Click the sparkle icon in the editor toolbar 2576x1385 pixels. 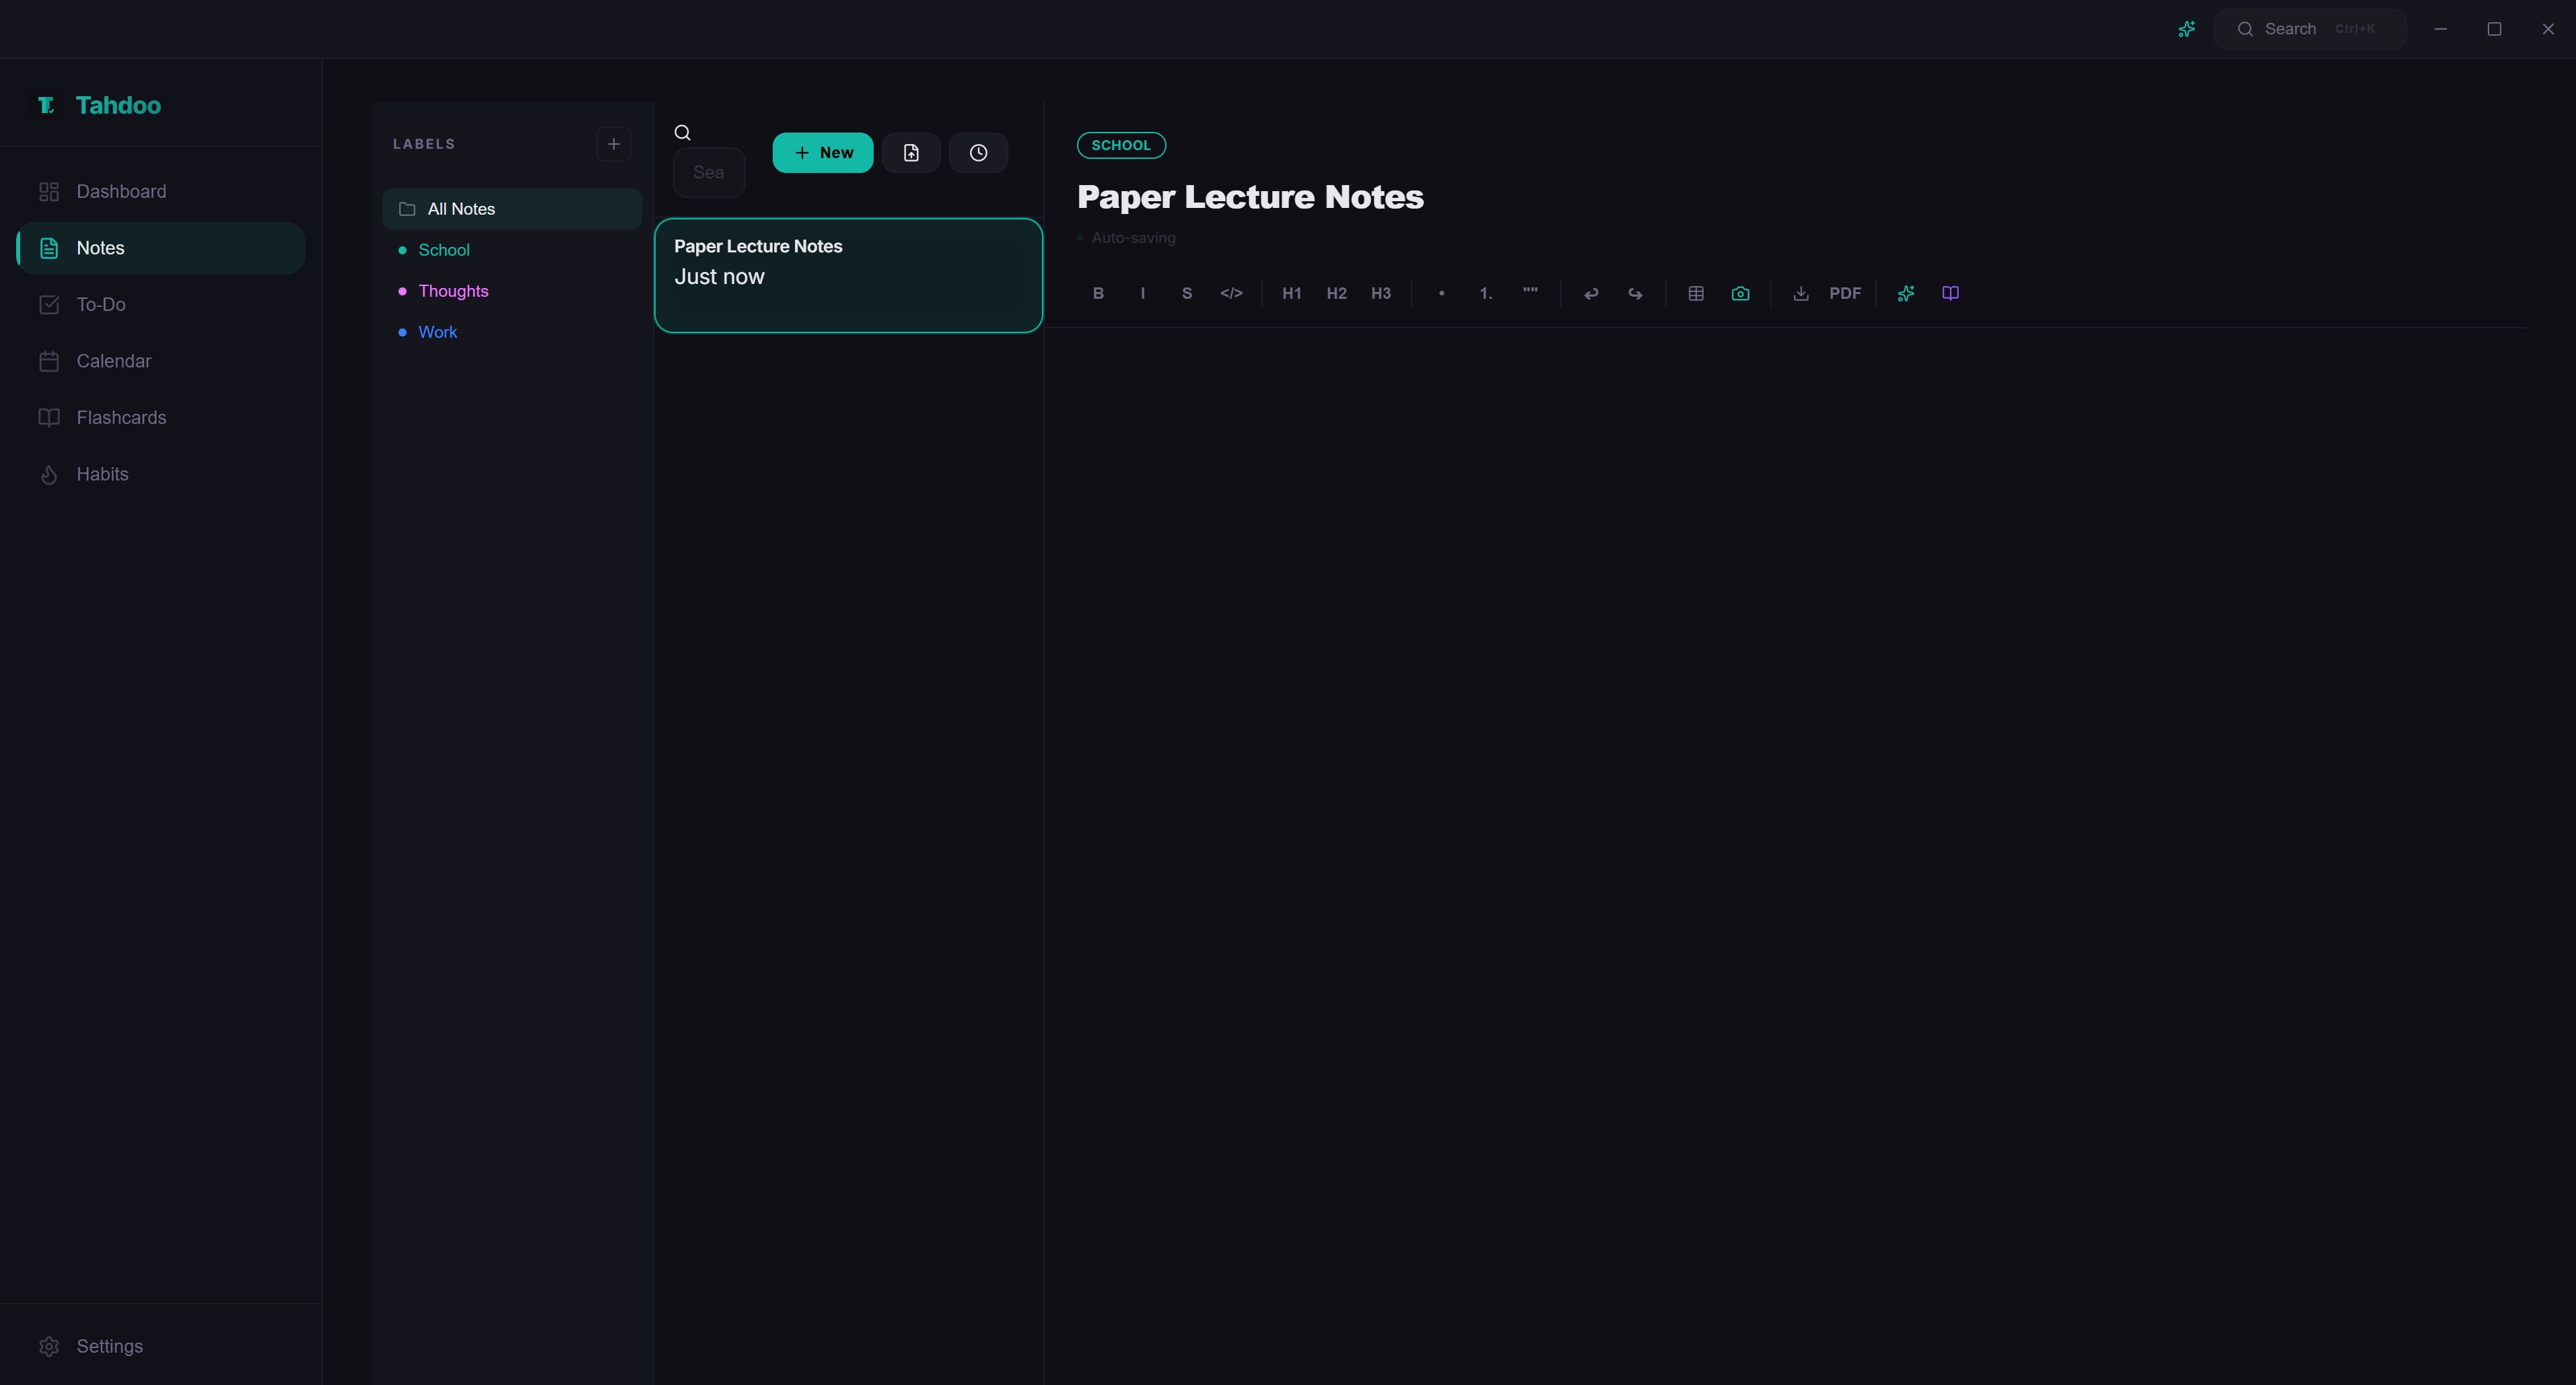tap(1906, 293)
